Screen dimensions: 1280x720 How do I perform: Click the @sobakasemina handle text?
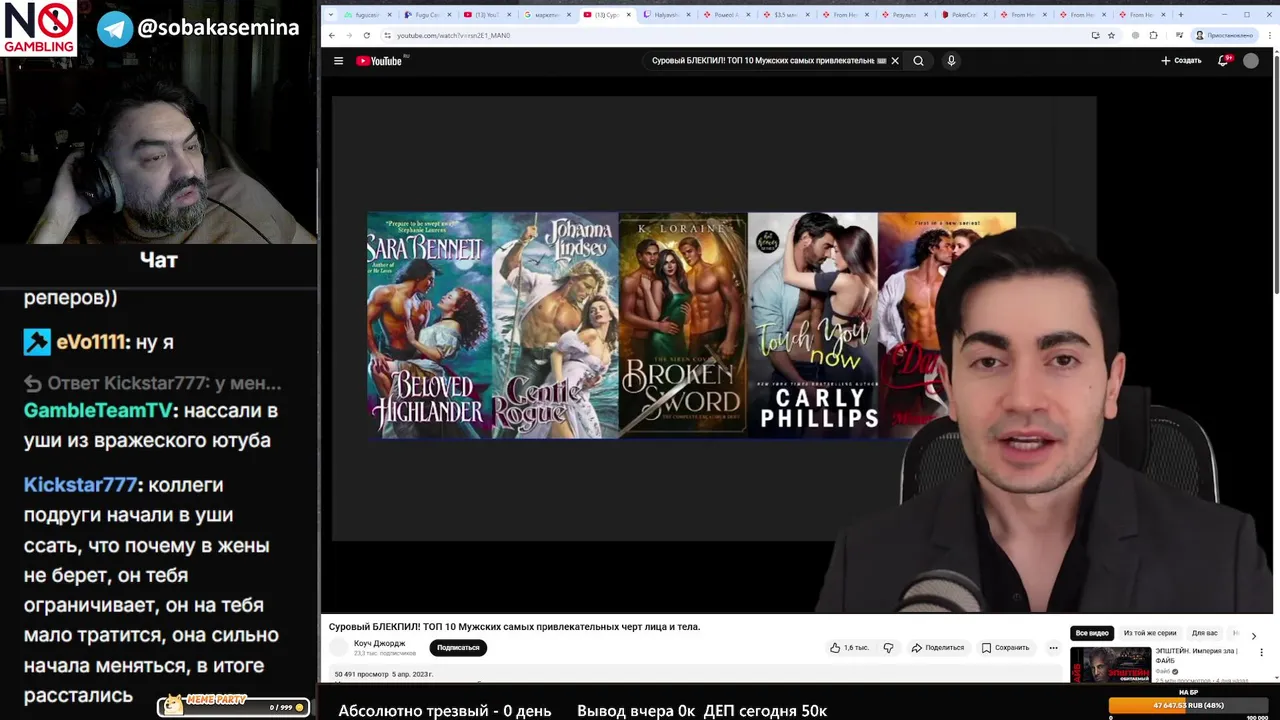218,28
